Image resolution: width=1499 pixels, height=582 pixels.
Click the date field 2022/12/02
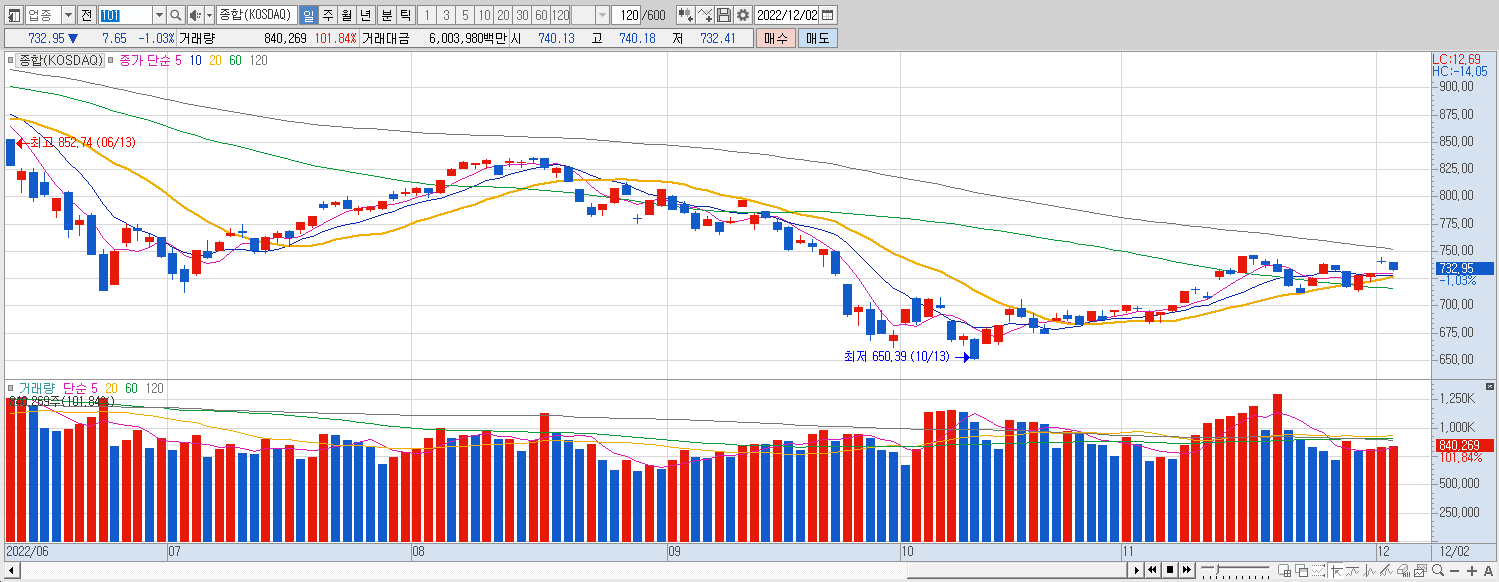pyautogui.click(x=787, y=15)
